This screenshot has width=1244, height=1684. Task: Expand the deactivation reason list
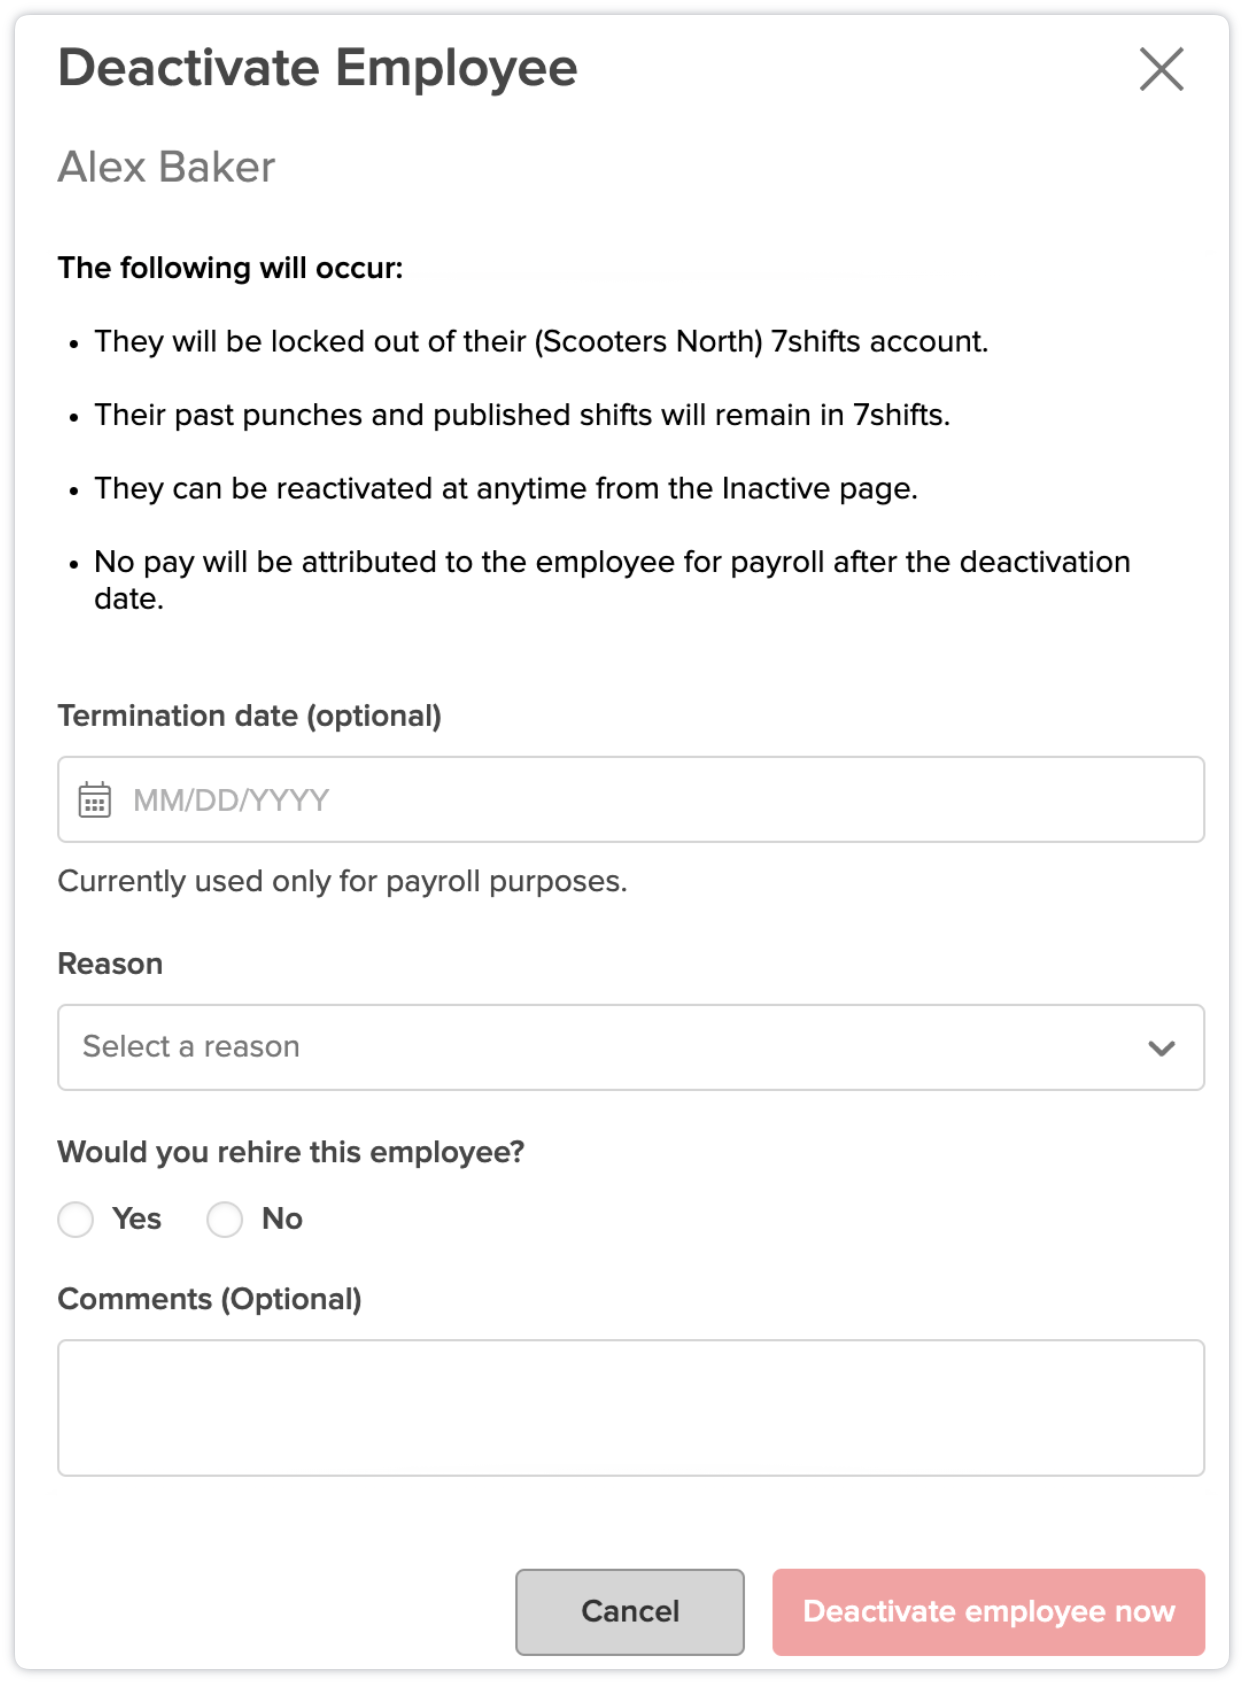tap(630, 1046)
